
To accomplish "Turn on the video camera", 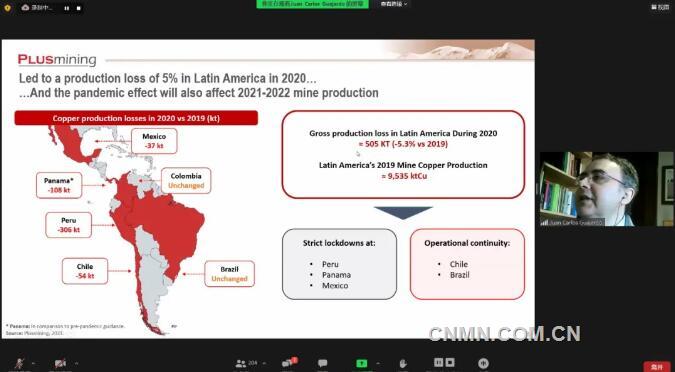I will tap(60, 363).
